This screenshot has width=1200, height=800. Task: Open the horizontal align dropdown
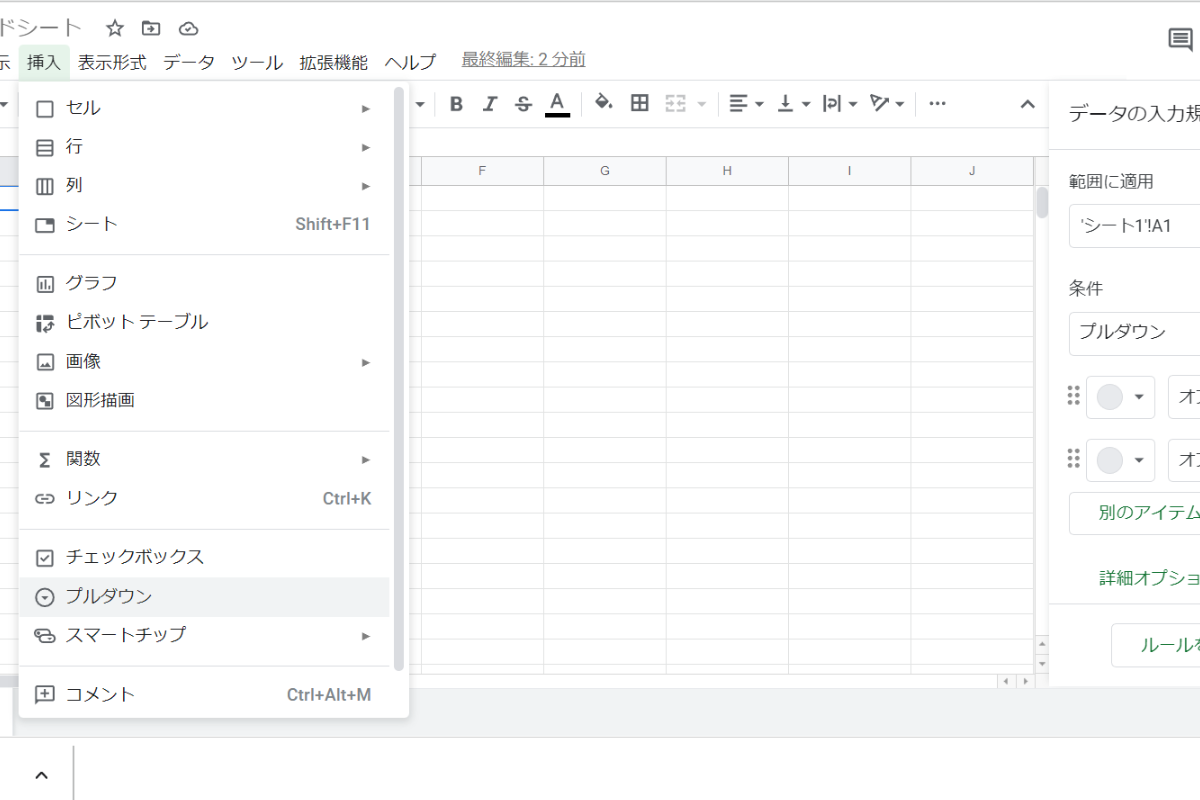[x=745, y=104]
